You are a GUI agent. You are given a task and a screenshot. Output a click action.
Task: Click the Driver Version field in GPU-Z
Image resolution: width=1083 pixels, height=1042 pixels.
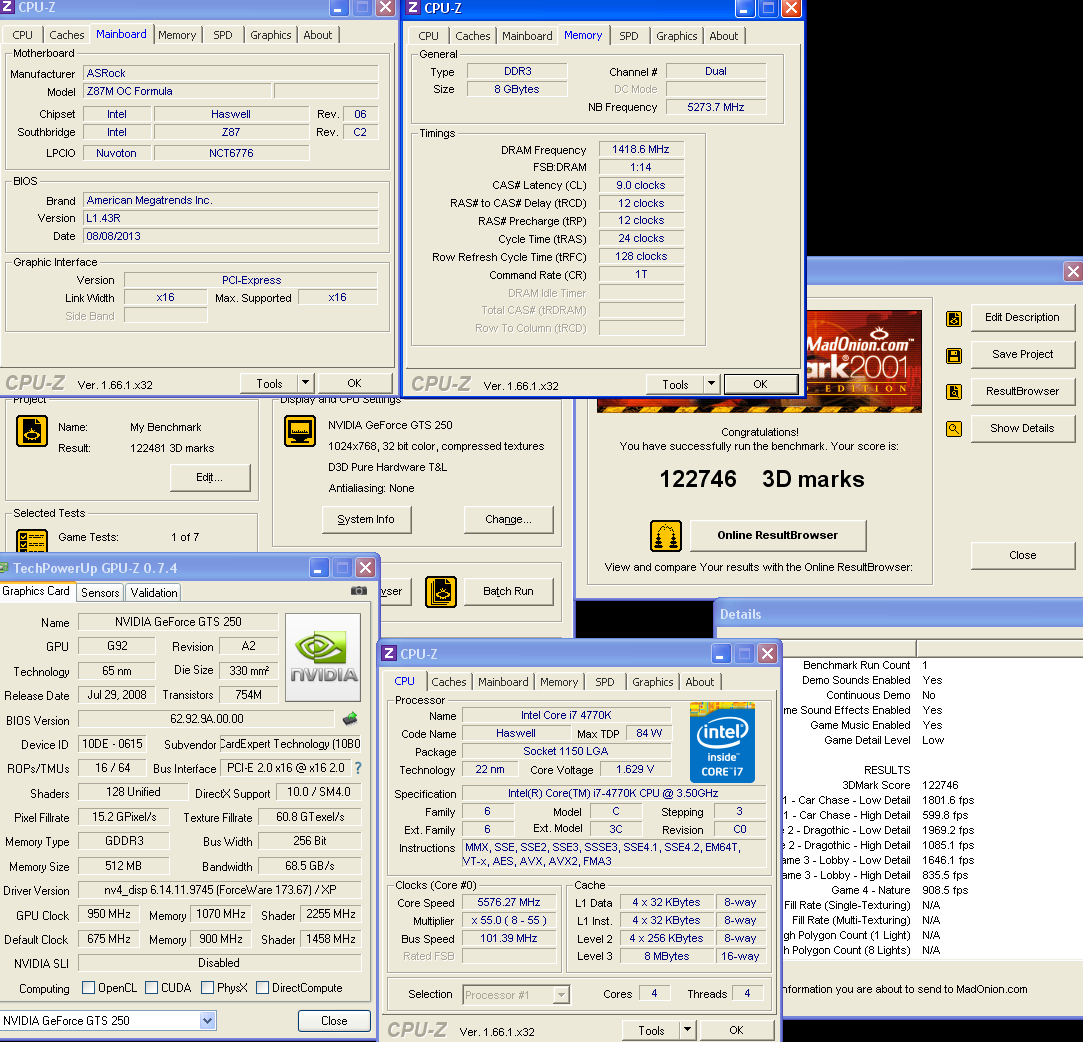(220, 890)
